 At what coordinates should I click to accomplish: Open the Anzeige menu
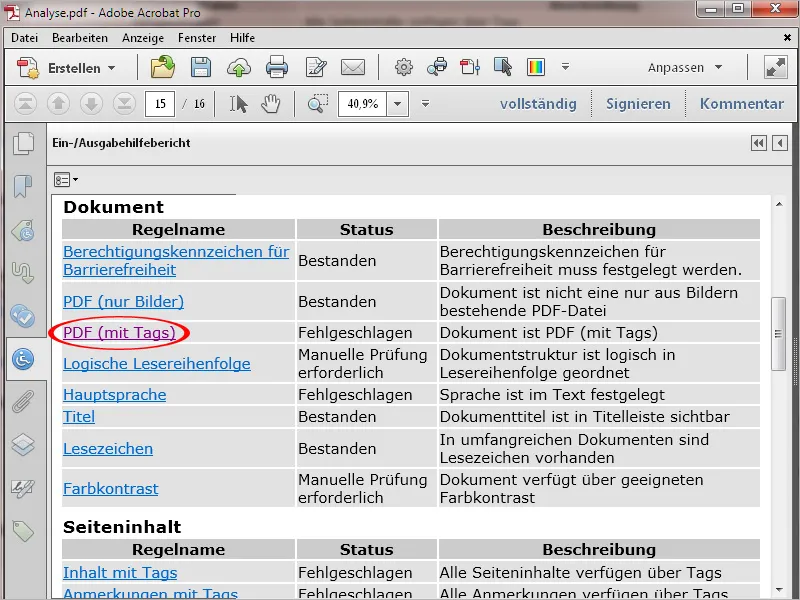143,38
